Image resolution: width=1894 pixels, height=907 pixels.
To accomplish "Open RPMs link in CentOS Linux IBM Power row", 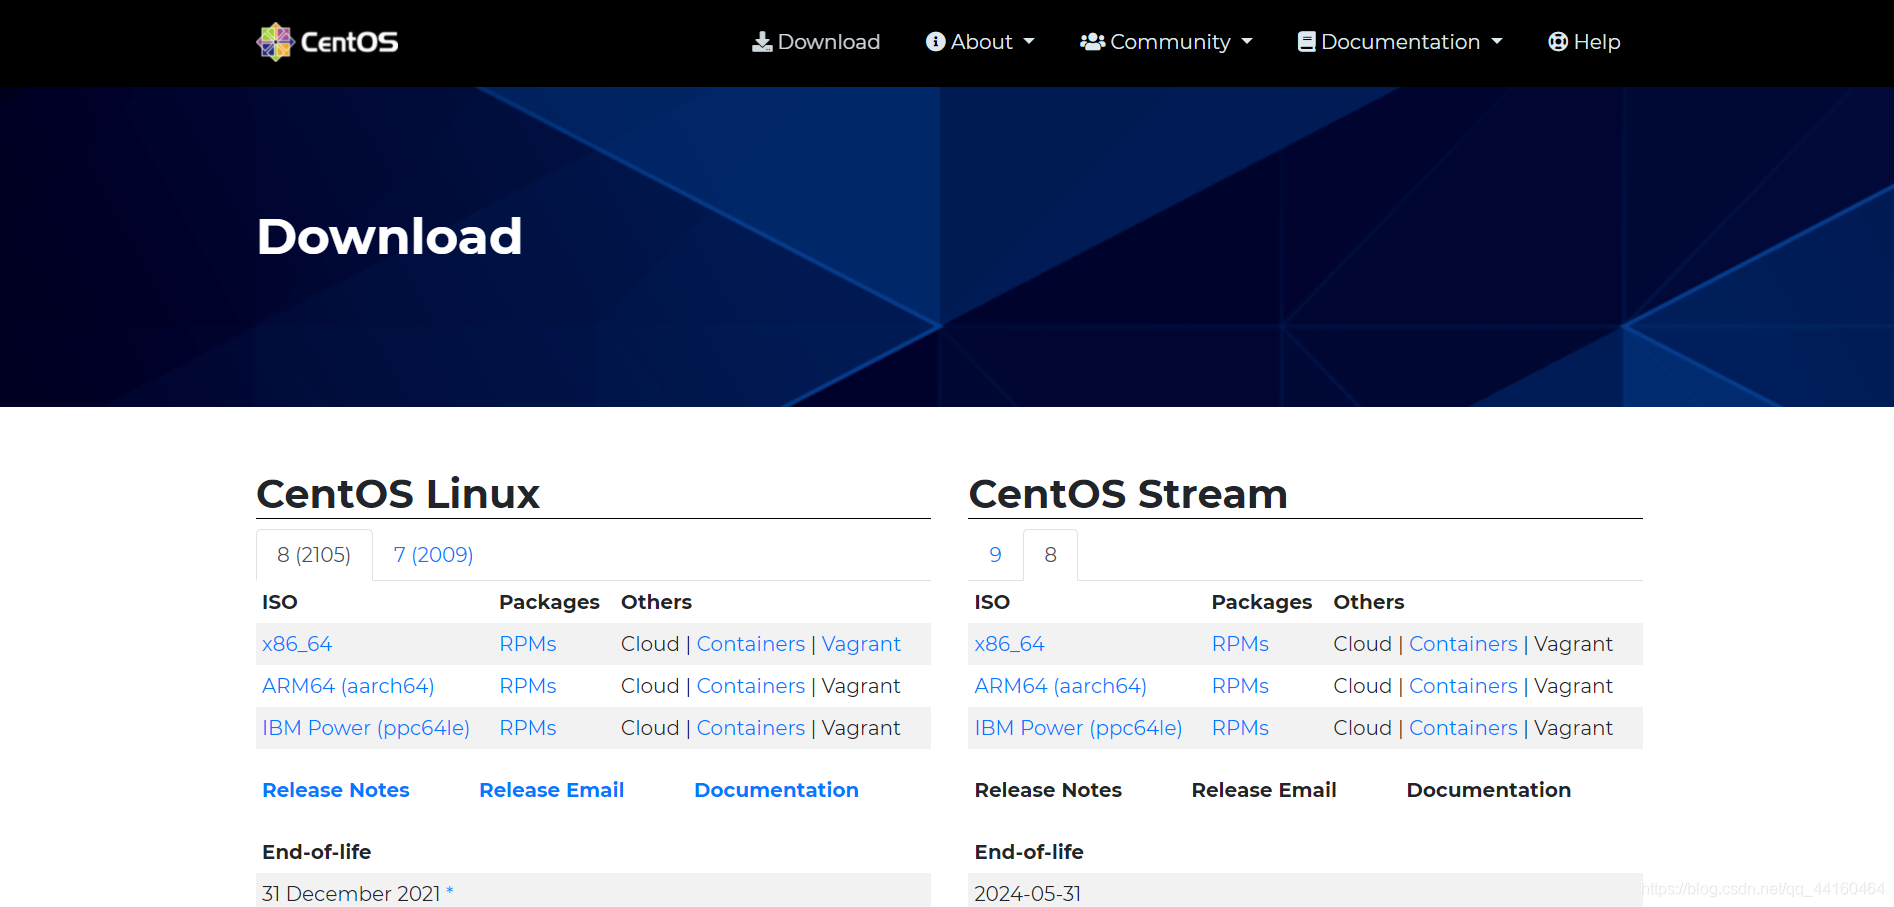I will tap(528, 728).
